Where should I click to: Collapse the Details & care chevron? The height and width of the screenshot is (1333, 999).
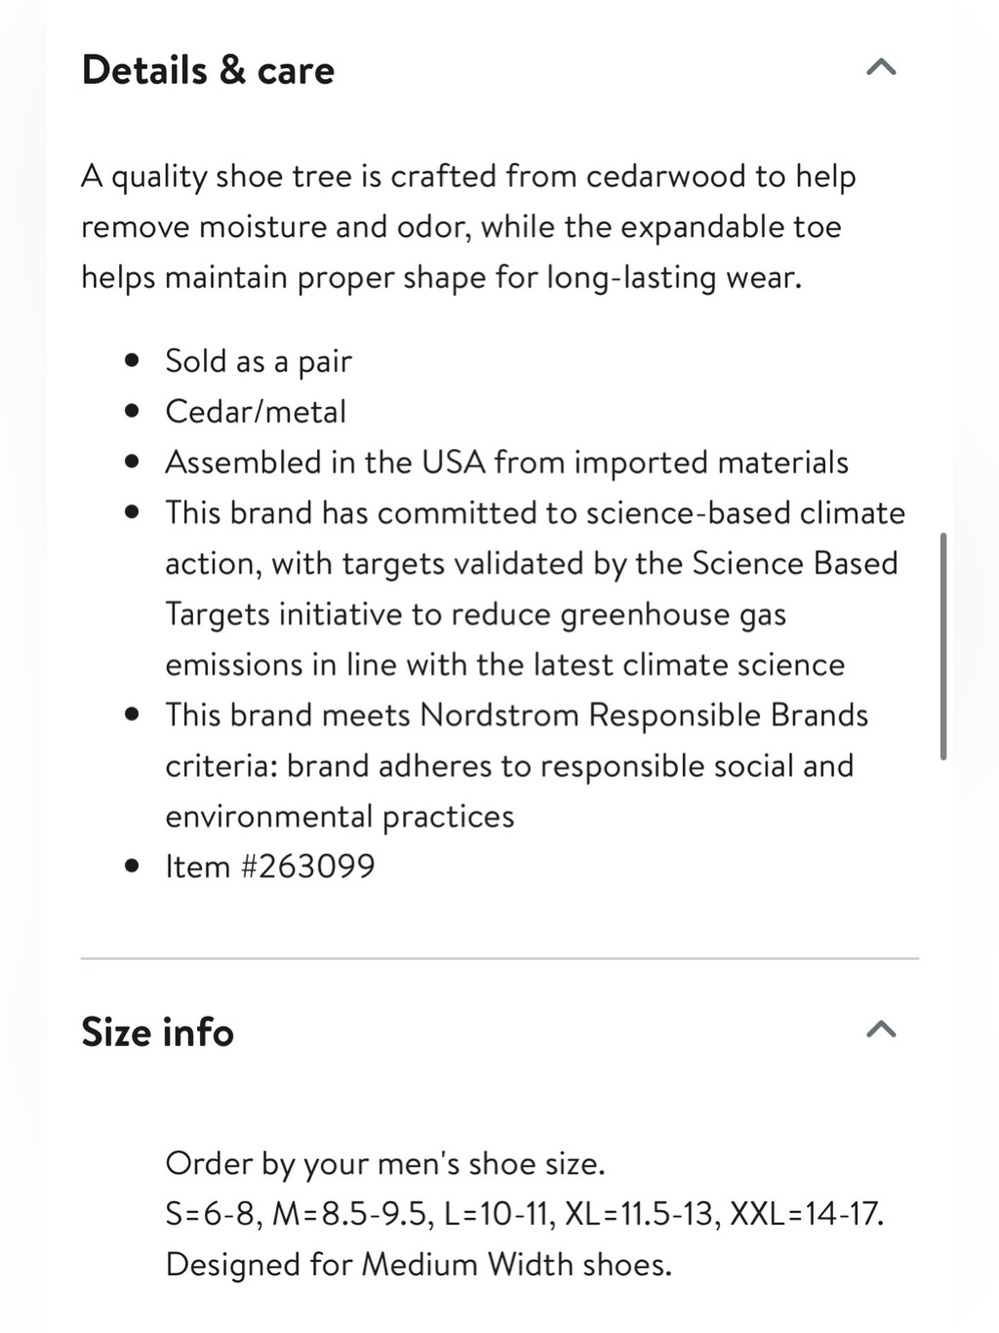tap(881, 68)
